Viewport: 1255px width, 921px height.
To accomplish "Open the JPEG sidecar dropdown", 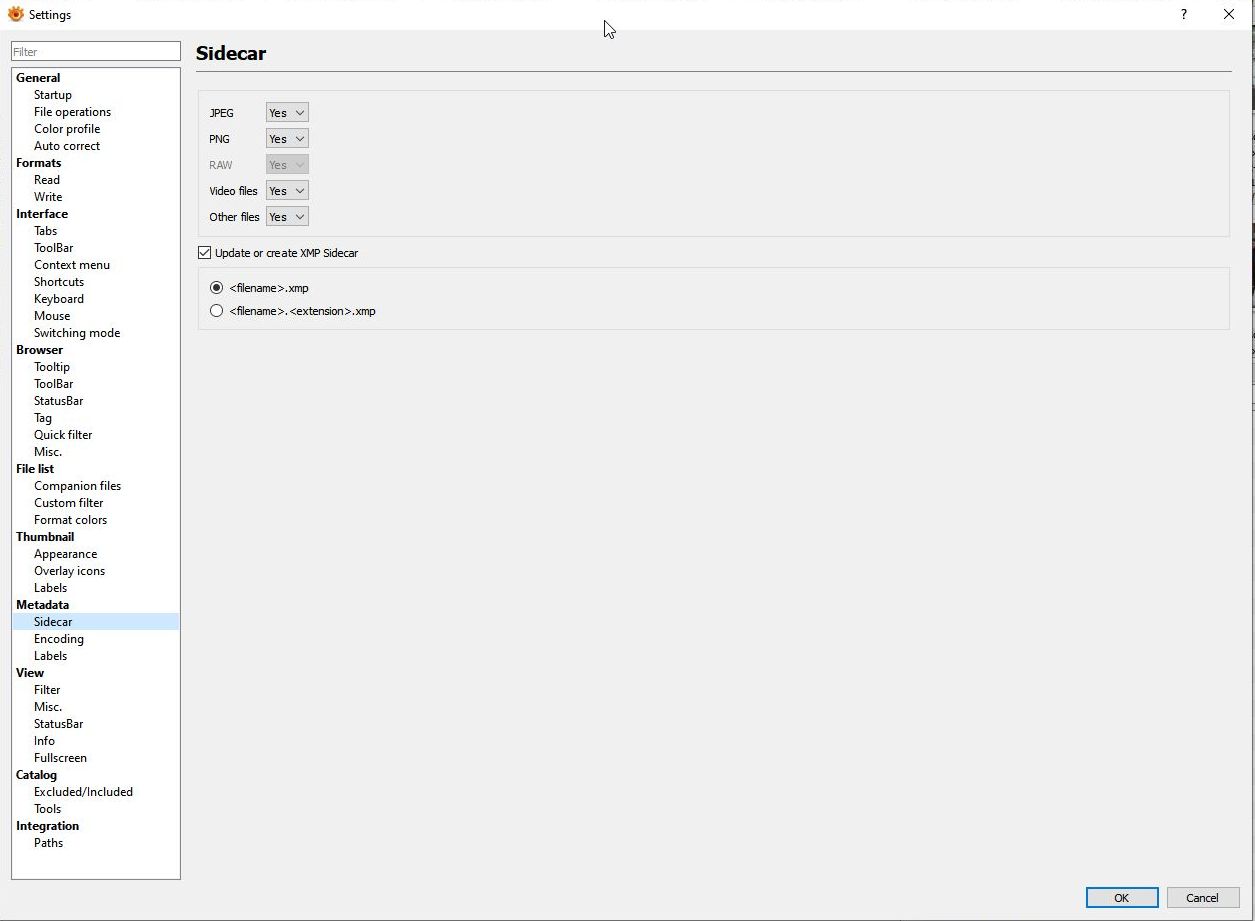I will click(287, 113).
